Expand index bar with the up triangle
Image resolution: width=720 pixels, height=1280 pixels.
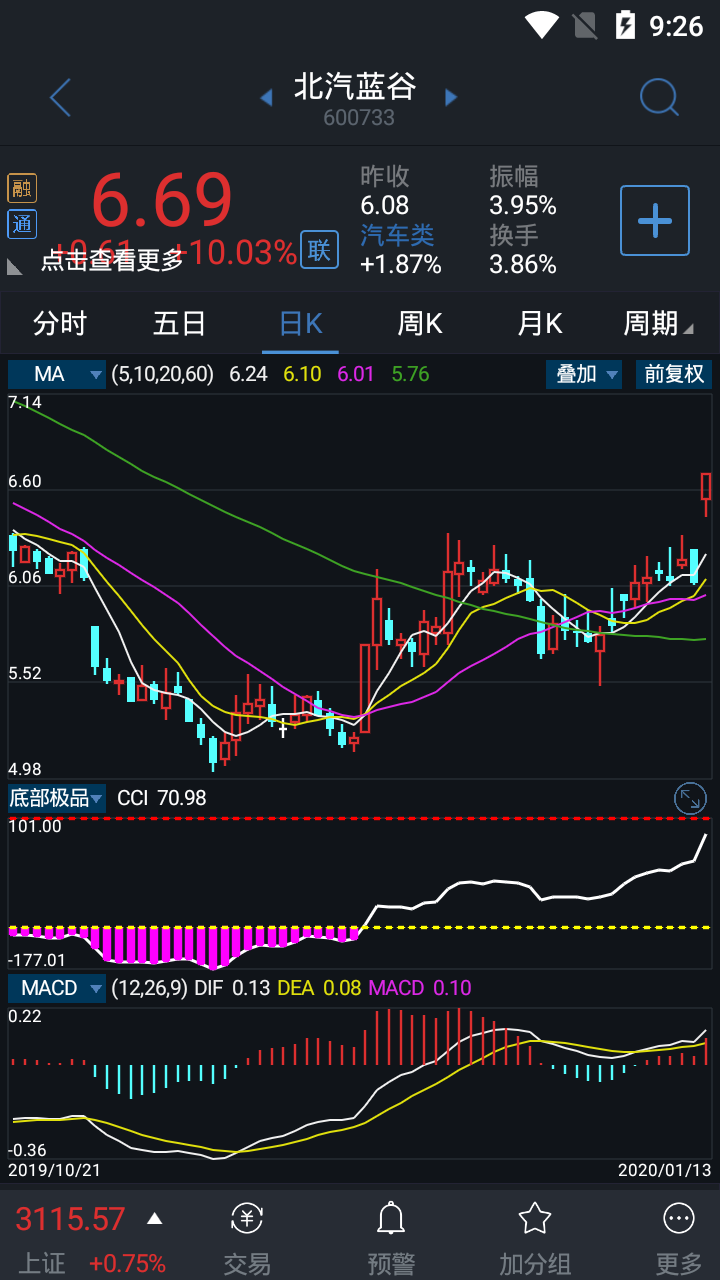pos(154,1218)
